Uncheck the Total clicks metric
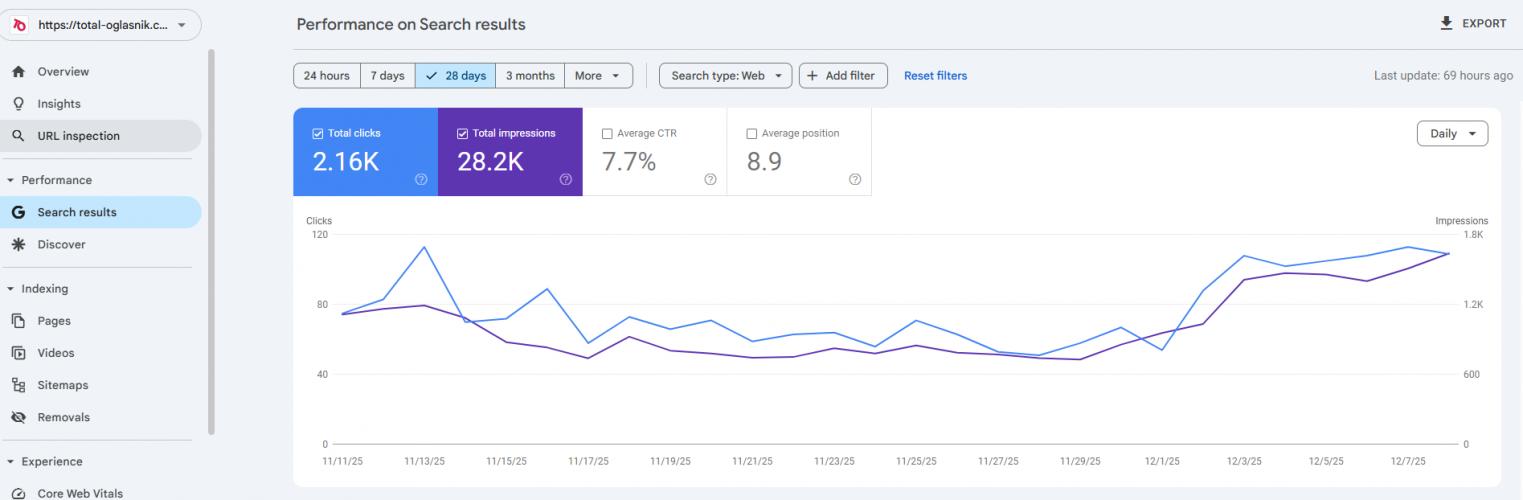 pos(318,133)
